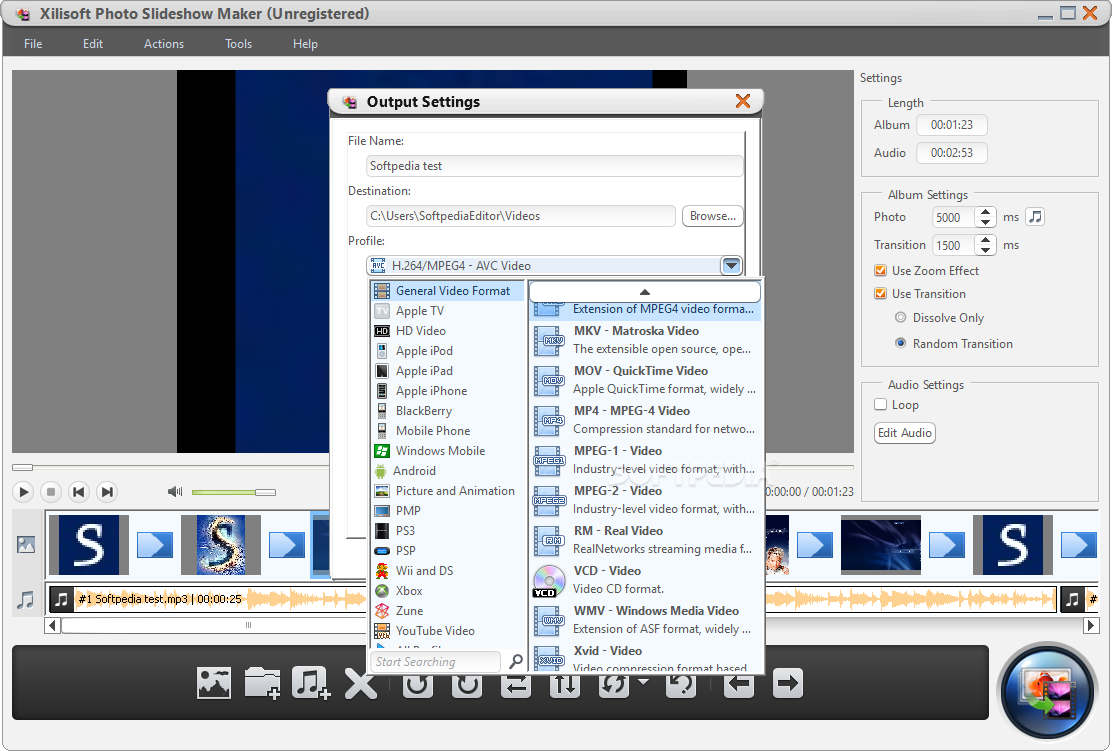Click the flip vertical arrows icon

[x=565, y=686]
